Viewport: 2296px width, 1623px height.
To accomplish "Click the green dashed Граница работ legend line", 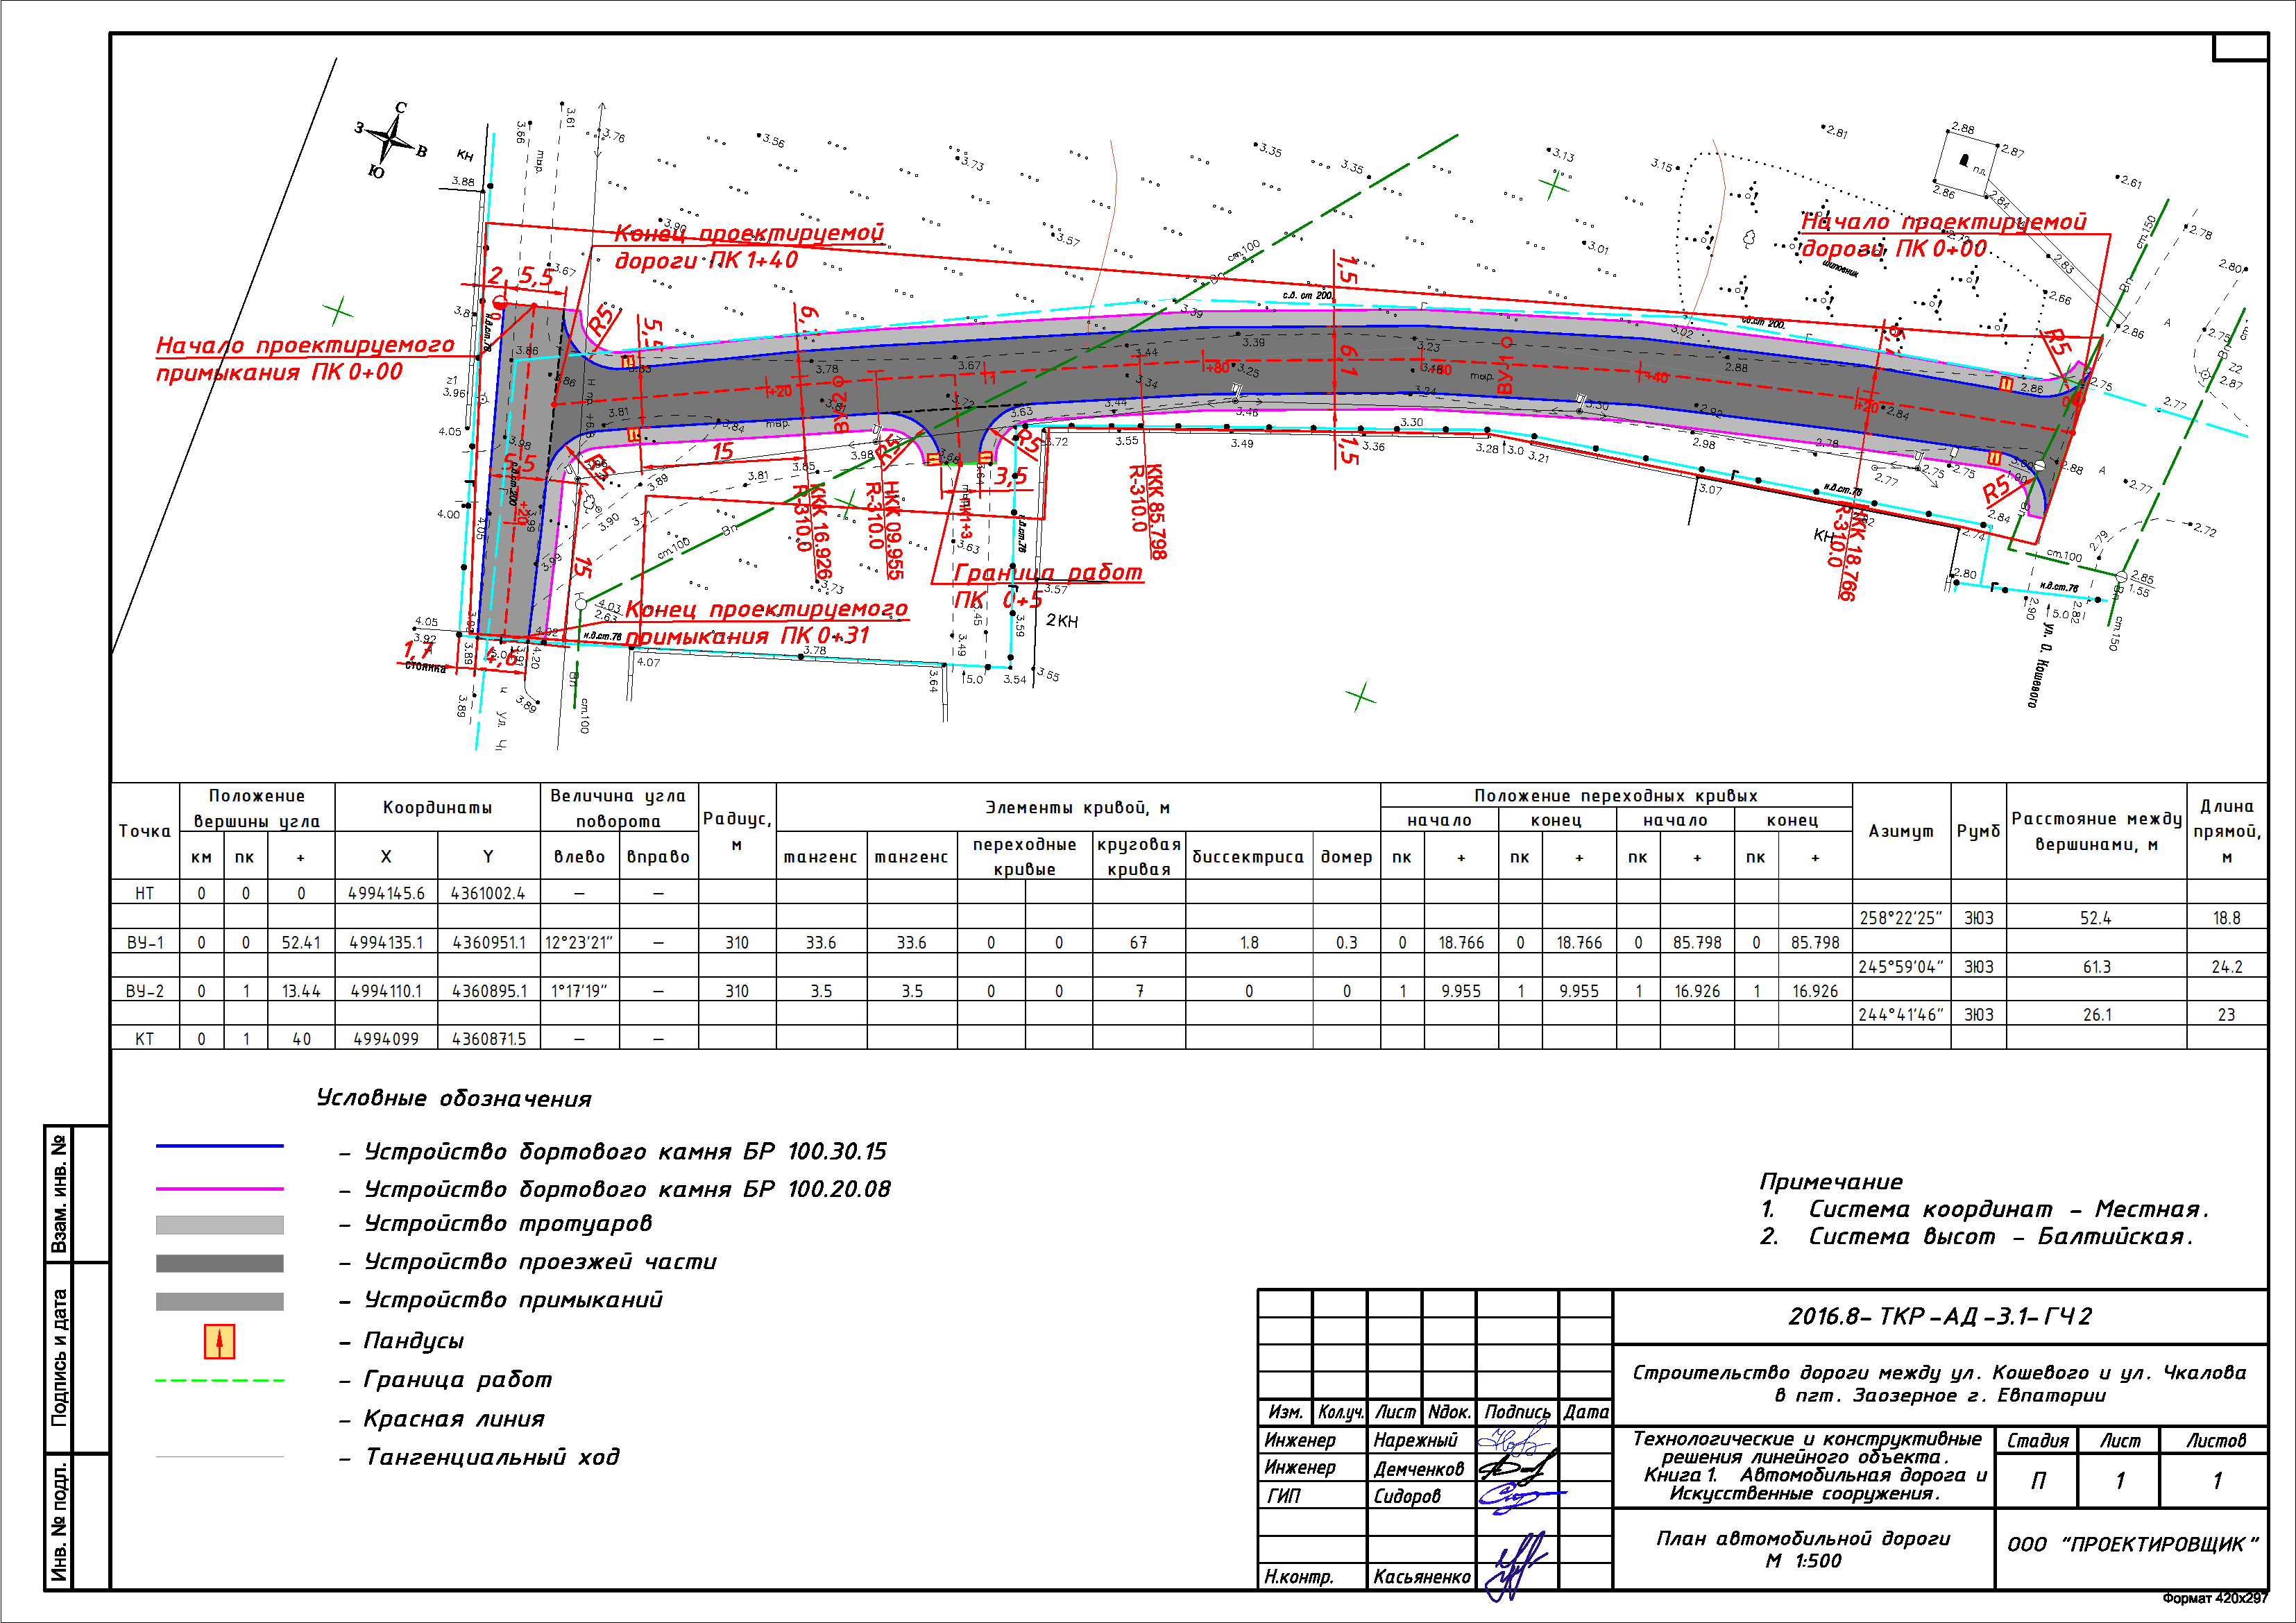I will click(x=219, y=1380).
